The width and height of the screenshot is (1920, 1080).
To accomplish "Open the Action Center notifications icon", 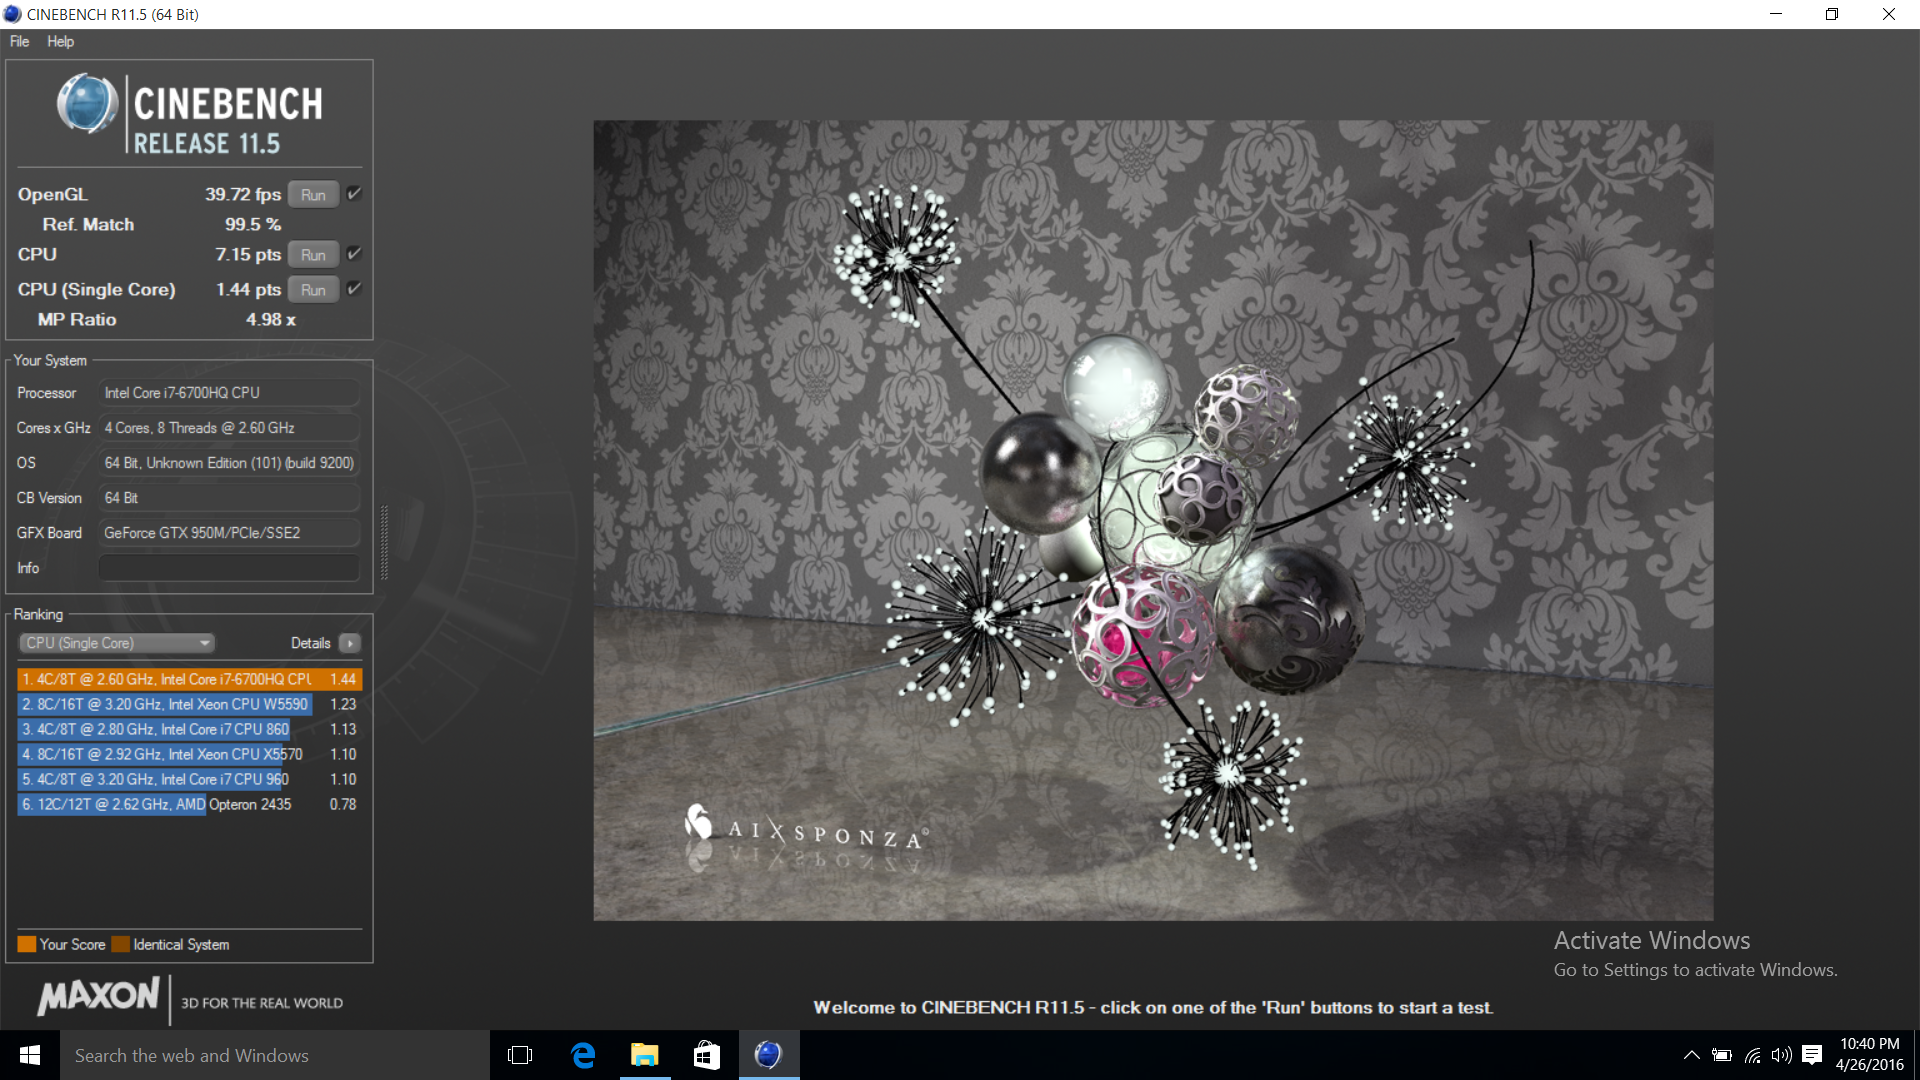I will coord(1812,1055).
